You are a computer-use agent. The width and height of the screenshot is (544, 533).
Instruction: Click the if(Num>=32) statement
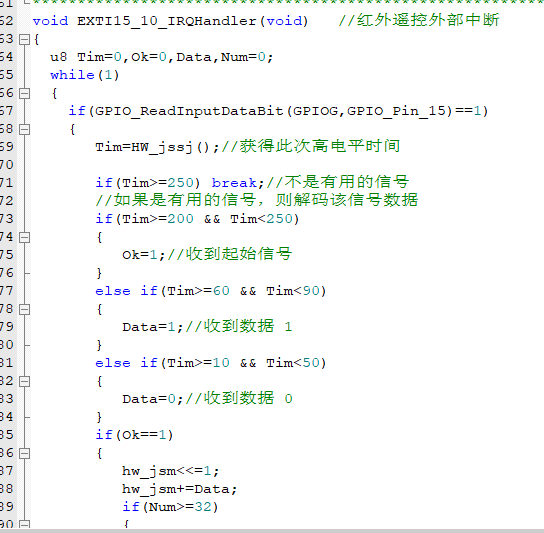170,507
